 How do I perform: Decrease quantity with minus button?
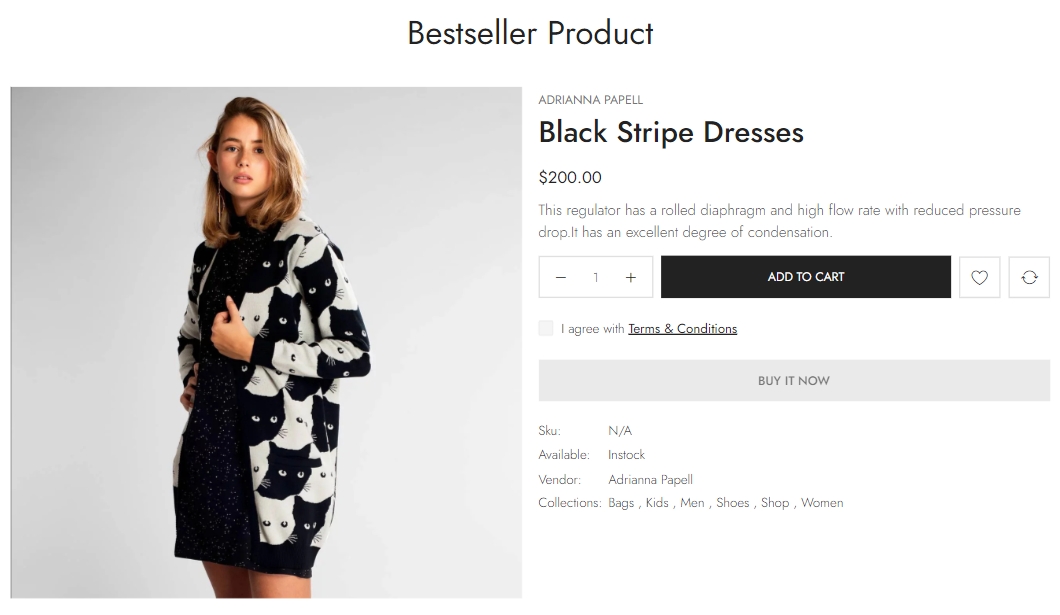561,277
